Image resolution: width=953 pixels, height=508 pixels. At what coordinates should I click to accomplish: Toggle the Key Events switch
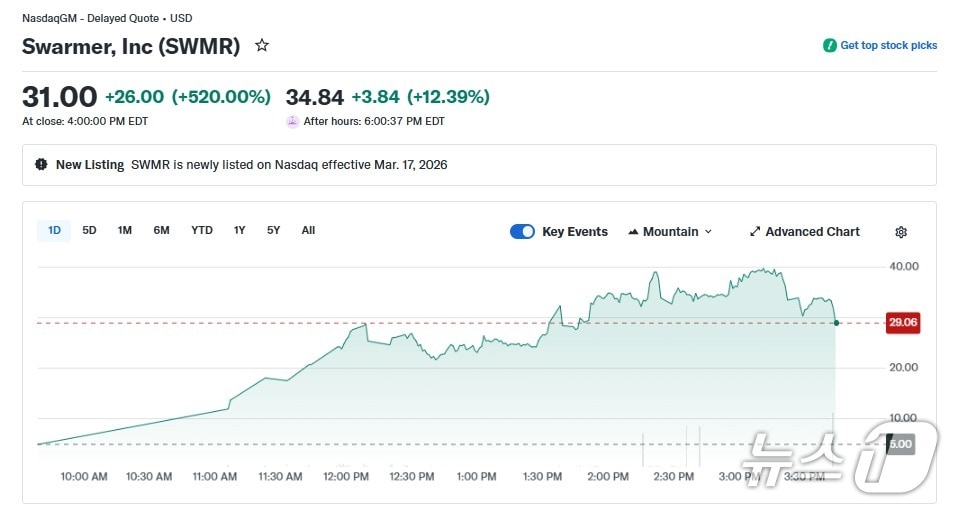click(522, 232)
